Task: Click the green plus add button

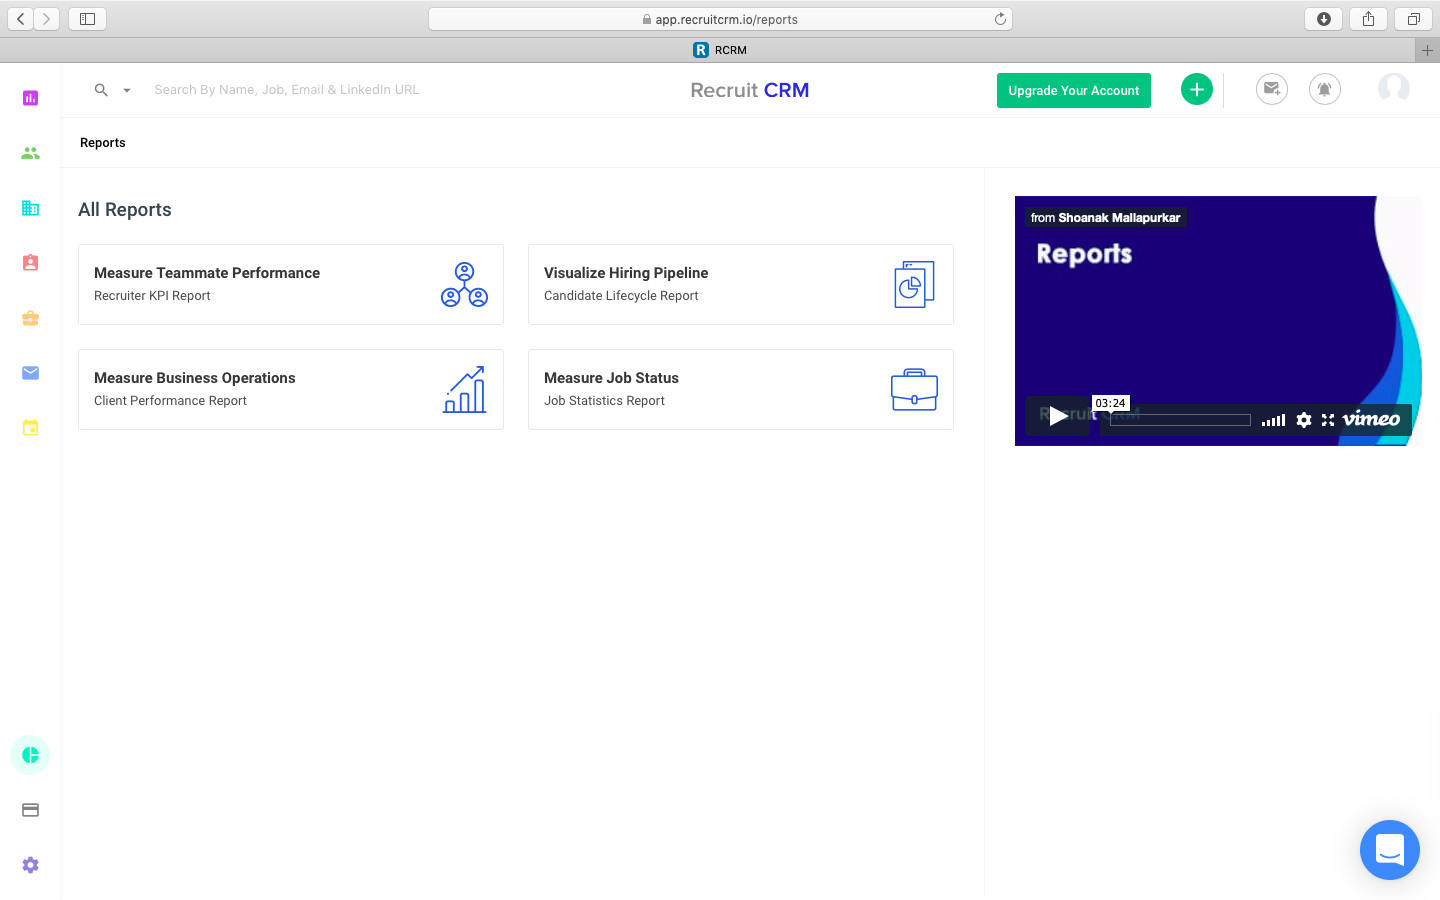Action: [1197, 89]
